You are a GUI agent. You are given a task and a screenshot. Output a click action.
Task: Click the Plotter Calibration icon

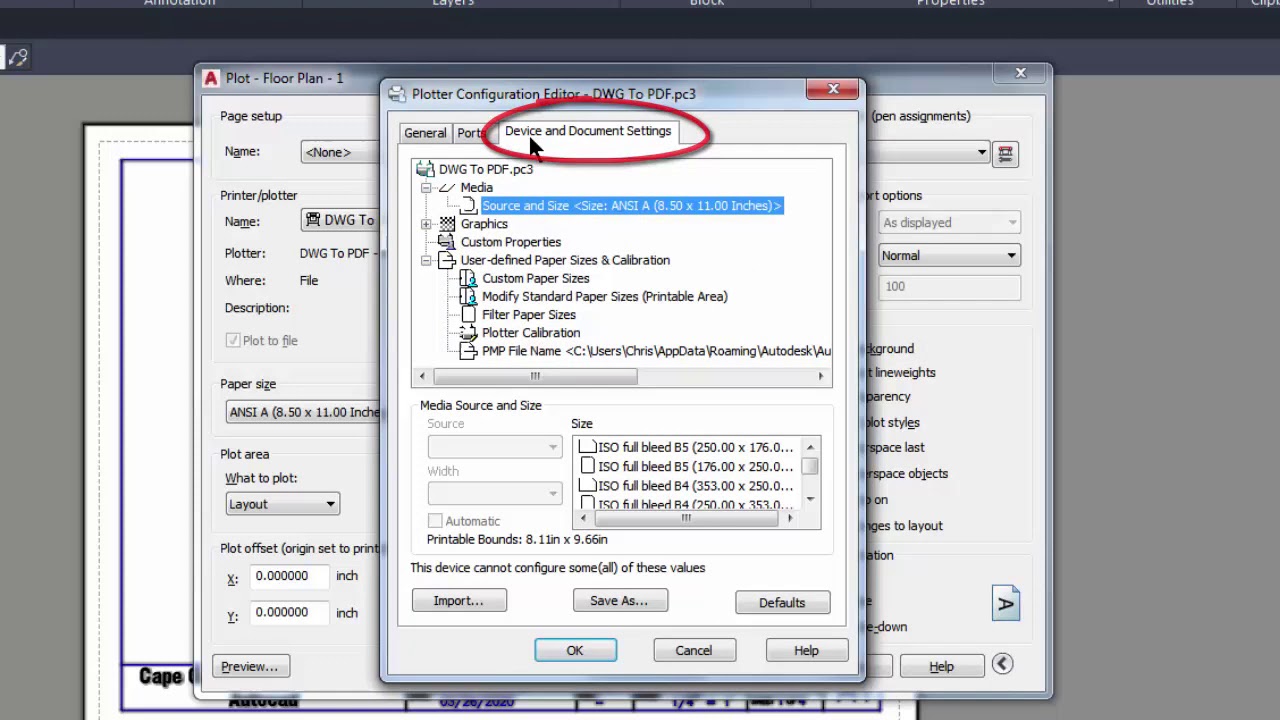click(468, 333)
